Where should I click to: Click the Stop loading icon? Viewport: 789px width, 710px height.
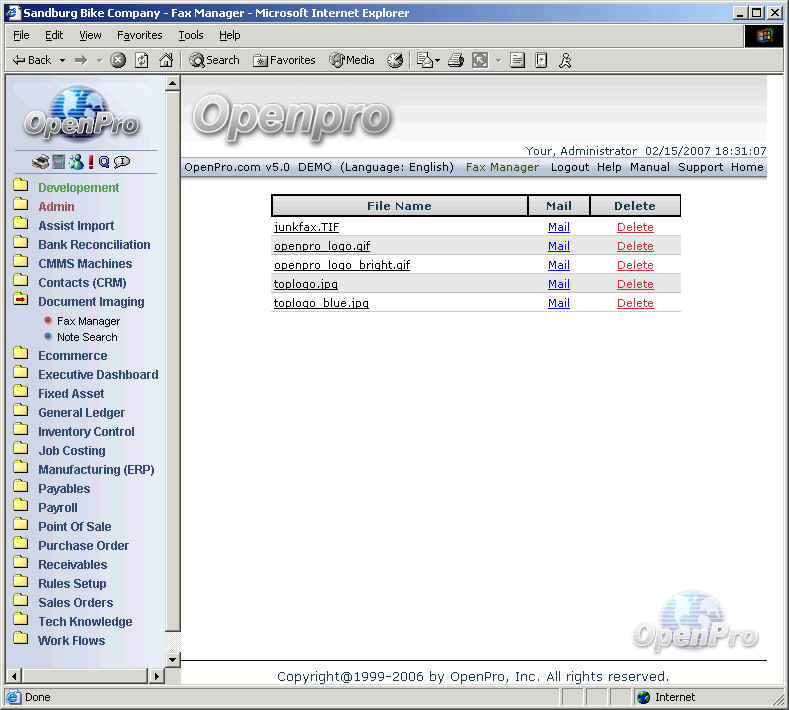(x=118, y=60)
